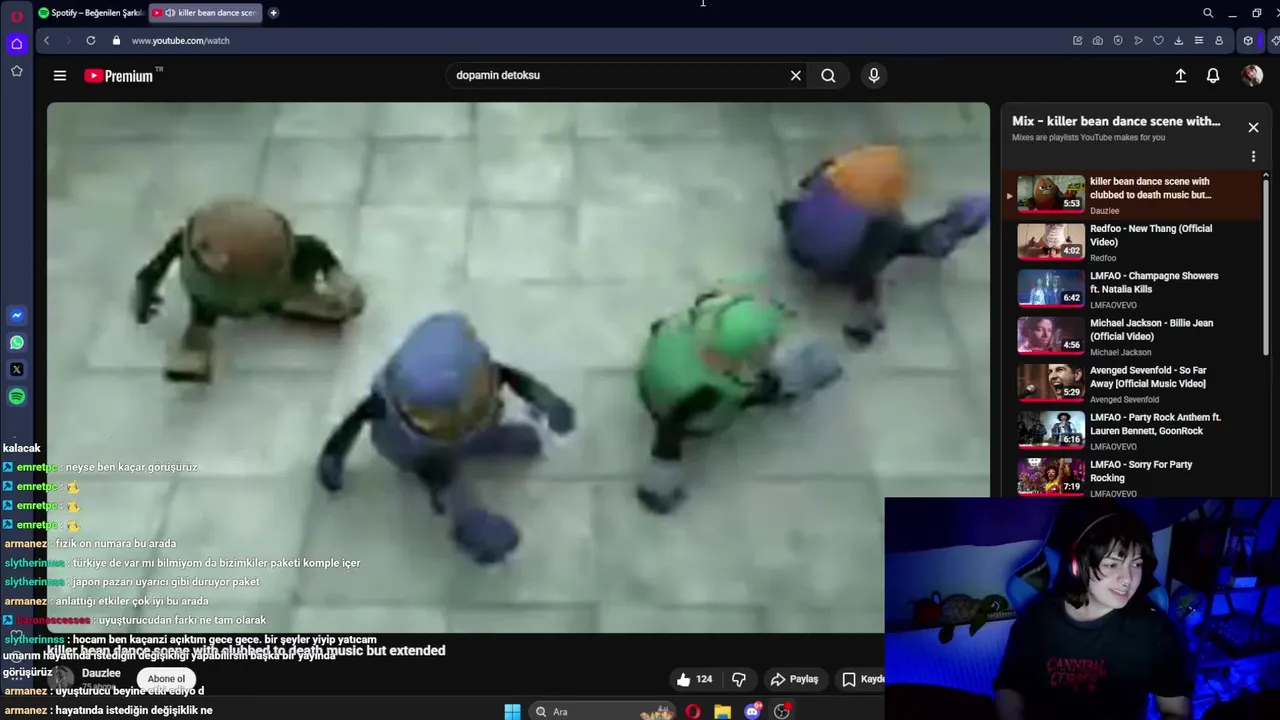Open a new browser tab

point(273,13)
